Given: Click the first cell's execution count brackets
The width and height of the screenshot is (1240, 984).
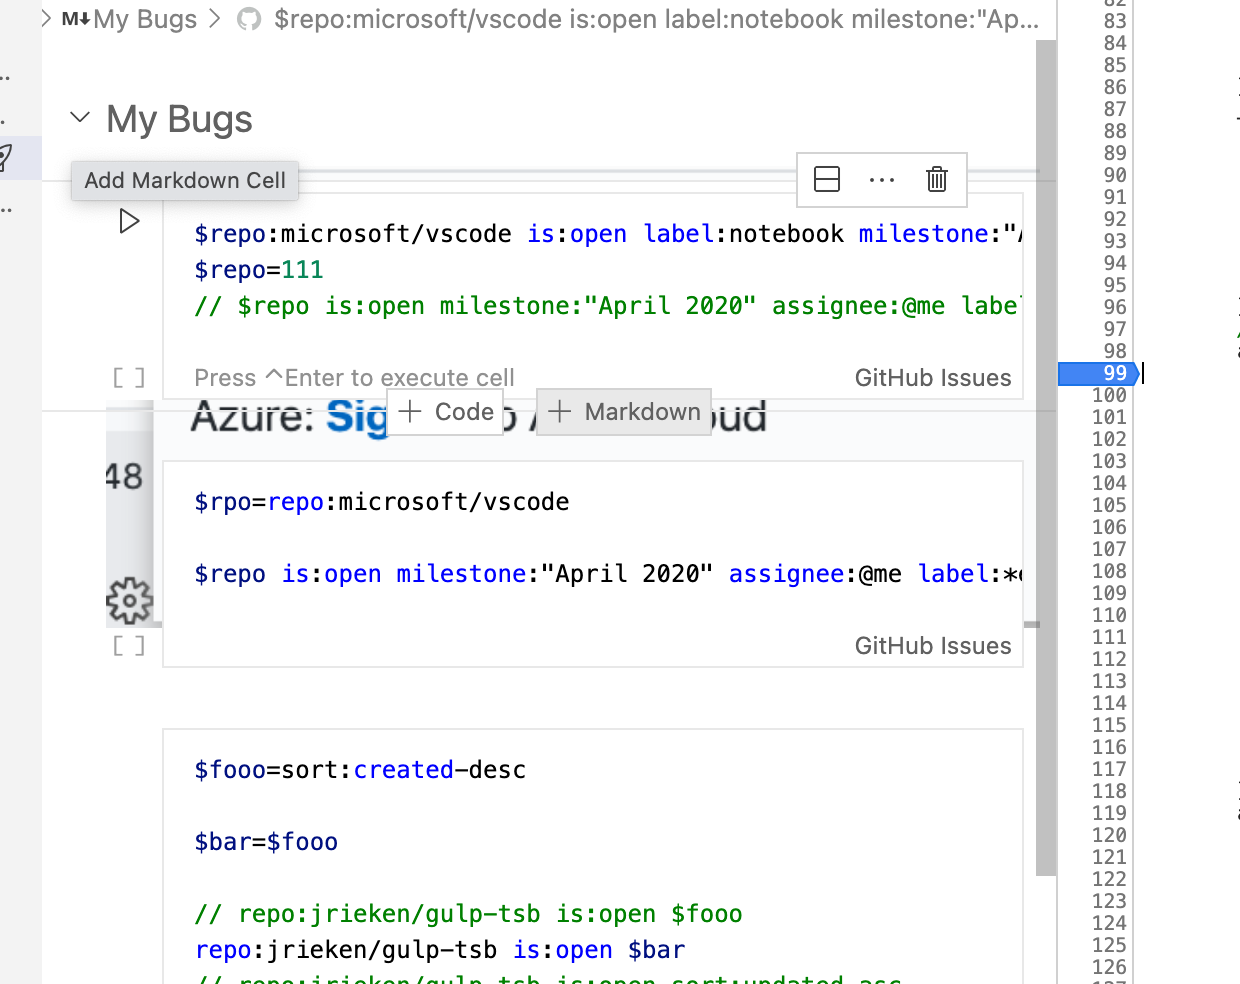Looking at the screenshot, I should pyautogui.click(x=129, y=378).
